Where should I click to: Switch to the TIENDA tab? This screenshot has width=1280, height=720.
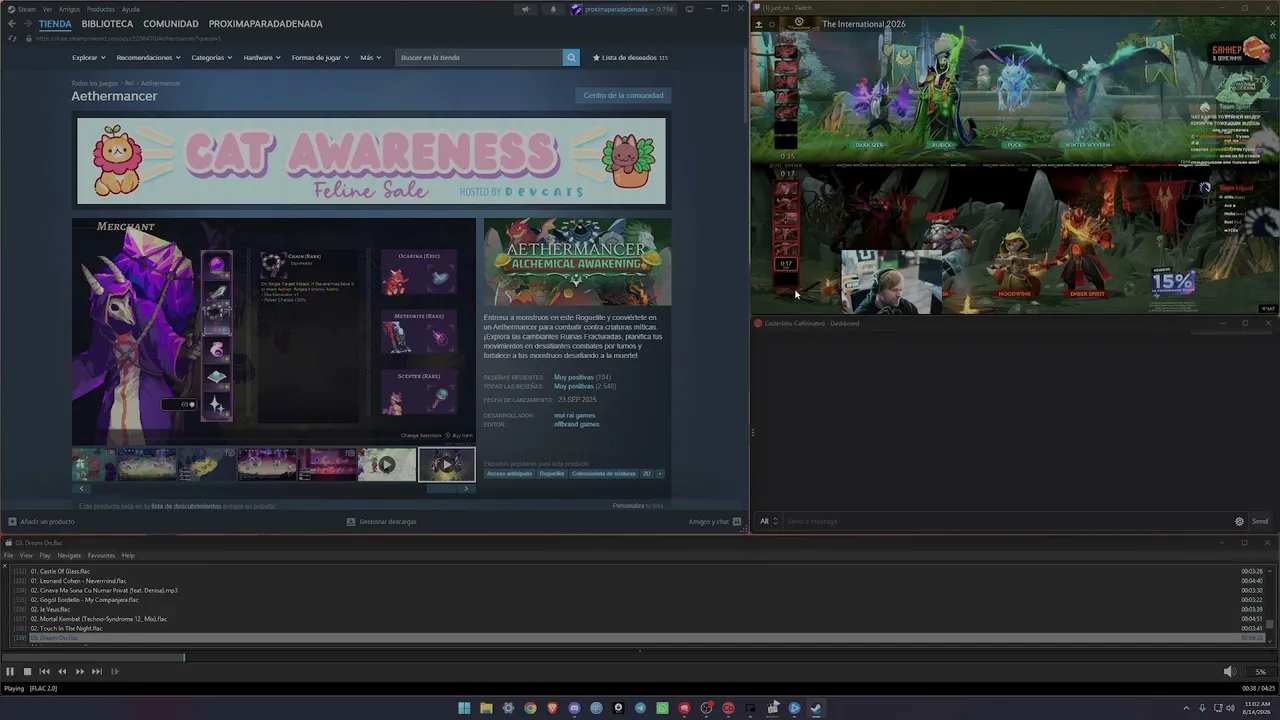[x=55, y=24]
